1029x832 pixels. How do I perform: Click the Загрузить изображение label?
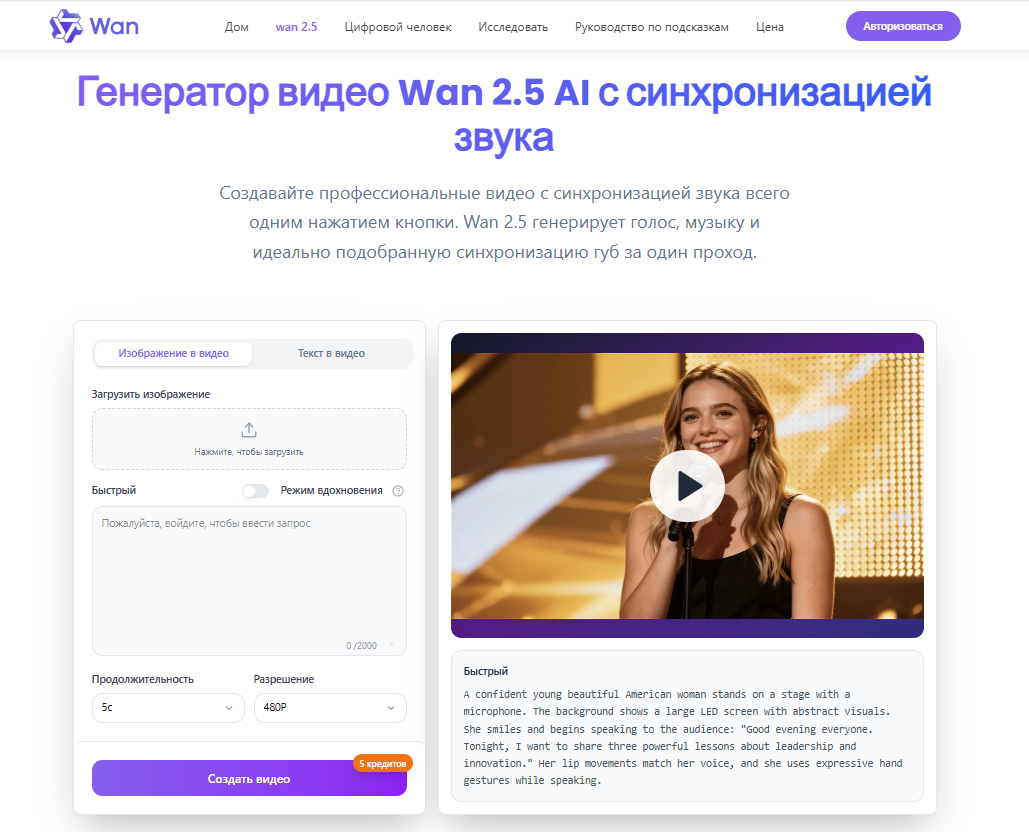tap(151, 394)
